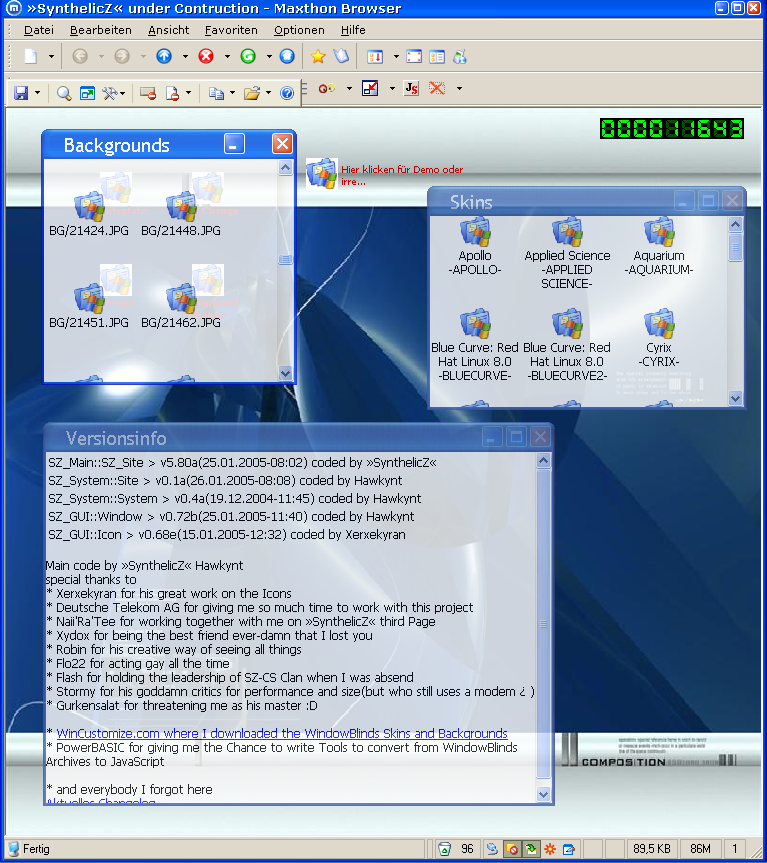The height and width of the screenshot is (863, 767).
Task: Open dropdown beside the red dotted X icon
Action: tap(459, 88)
